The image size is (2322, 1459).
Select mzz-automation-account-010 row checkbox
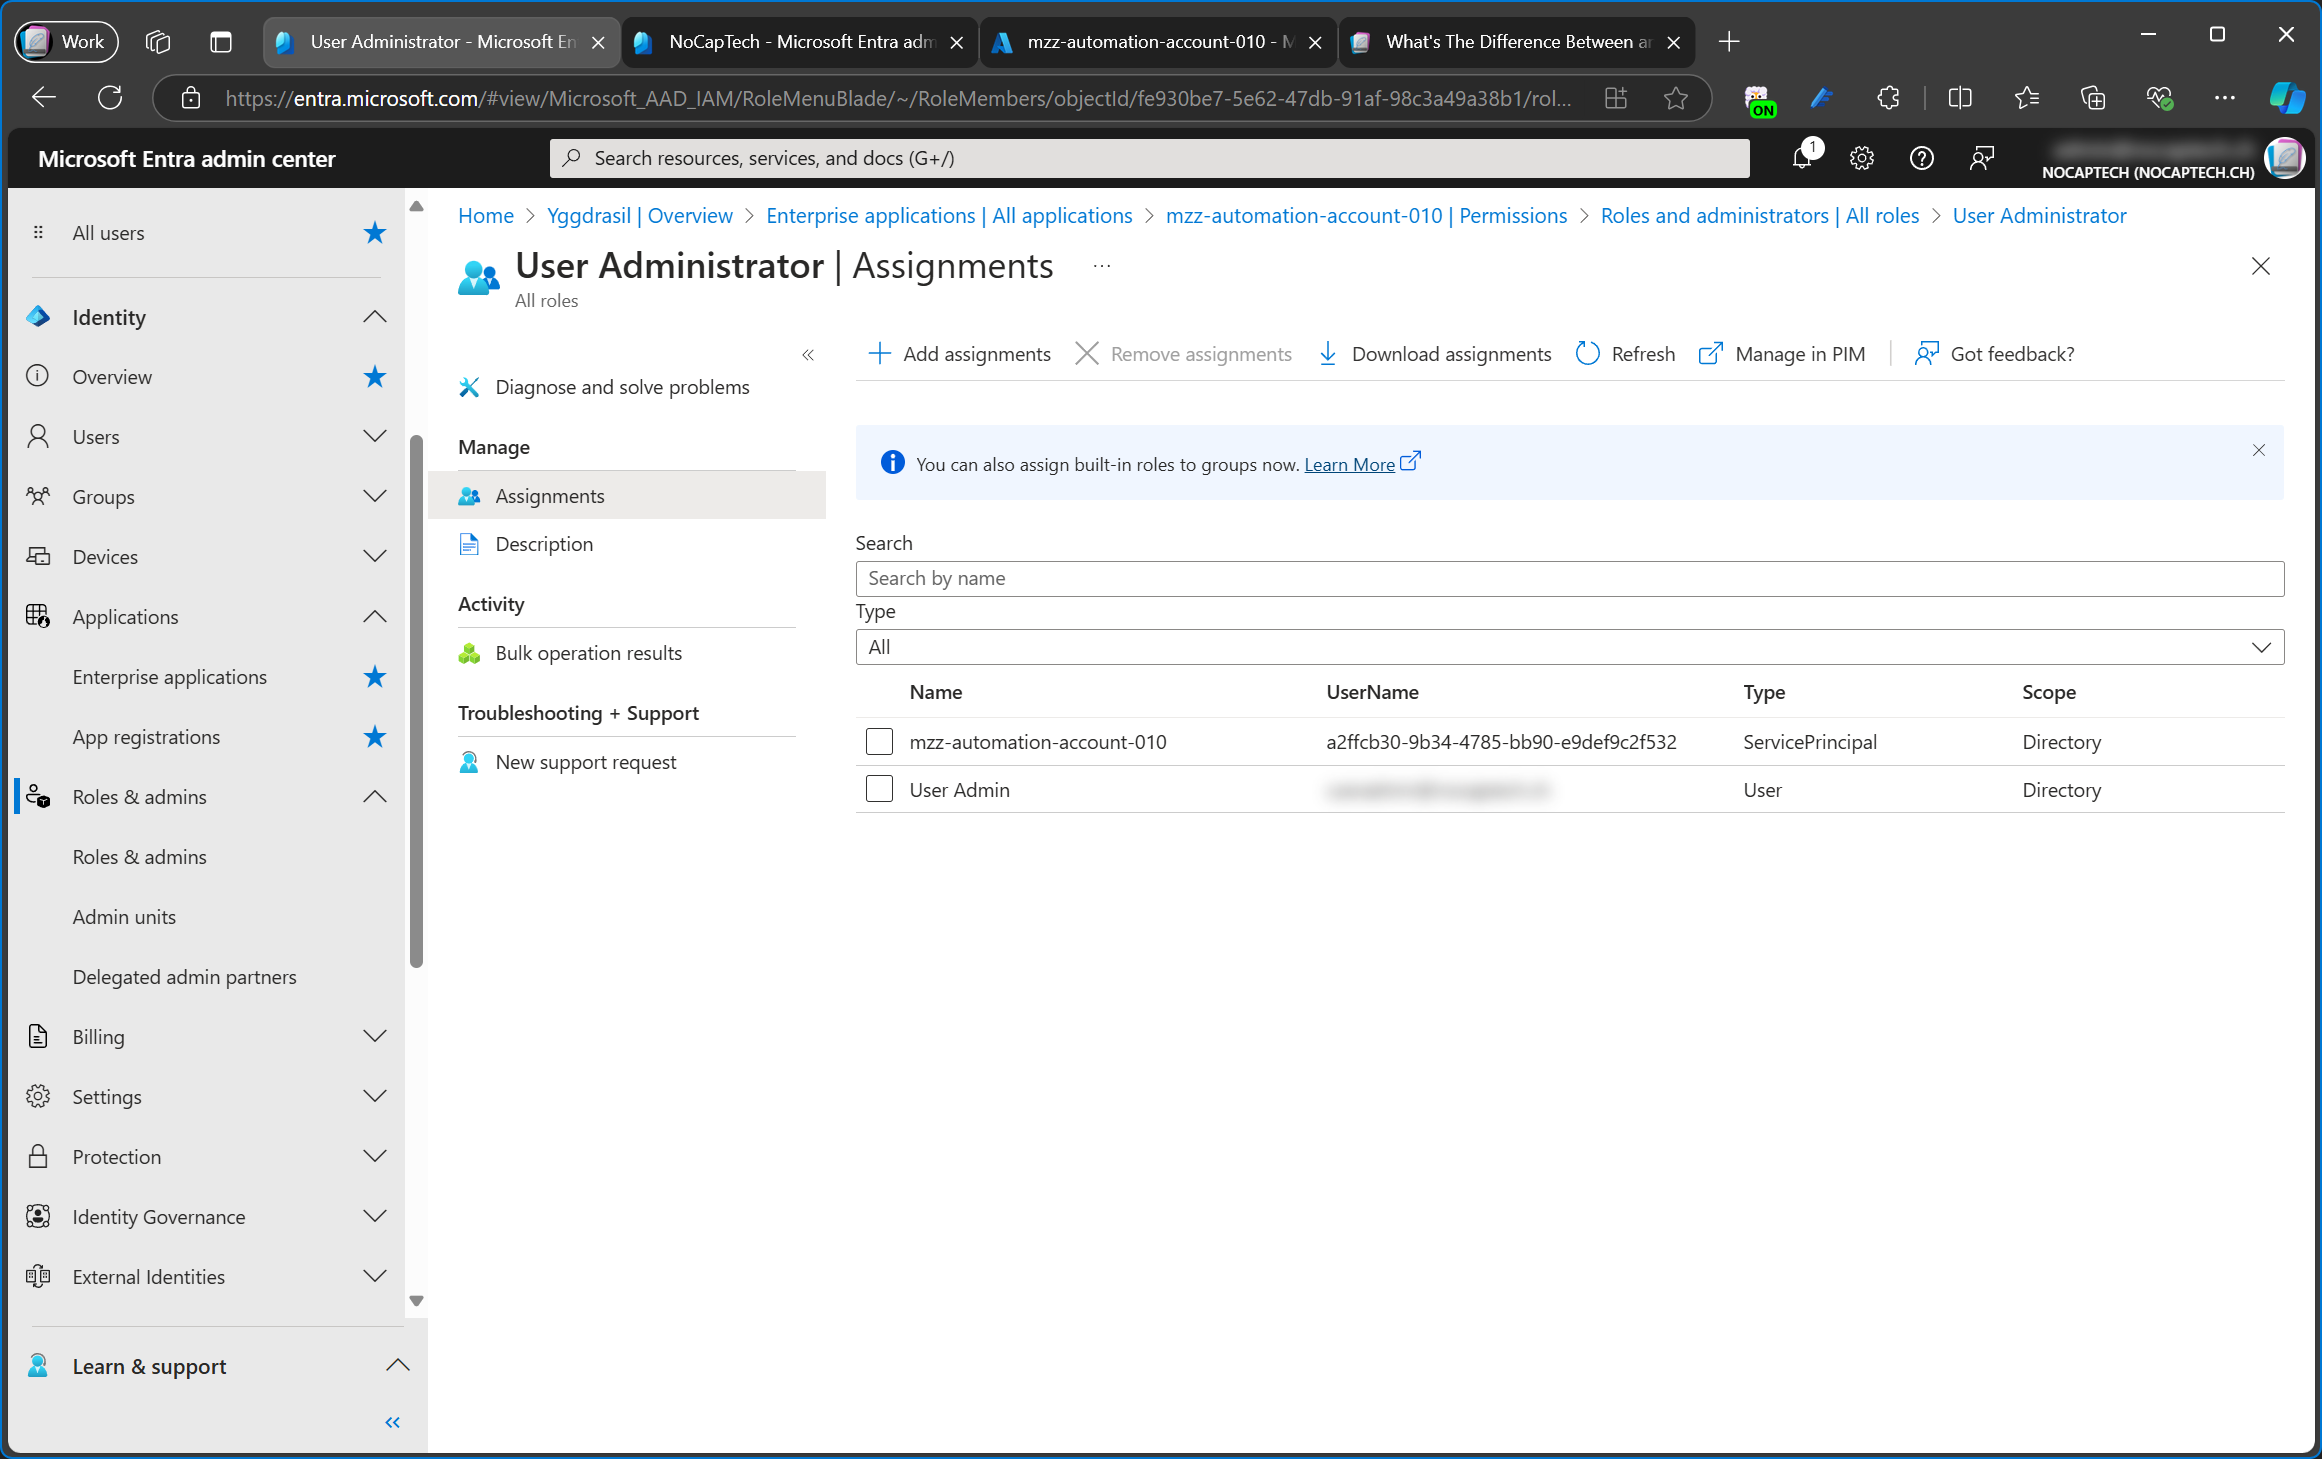(x=879, y=742)
